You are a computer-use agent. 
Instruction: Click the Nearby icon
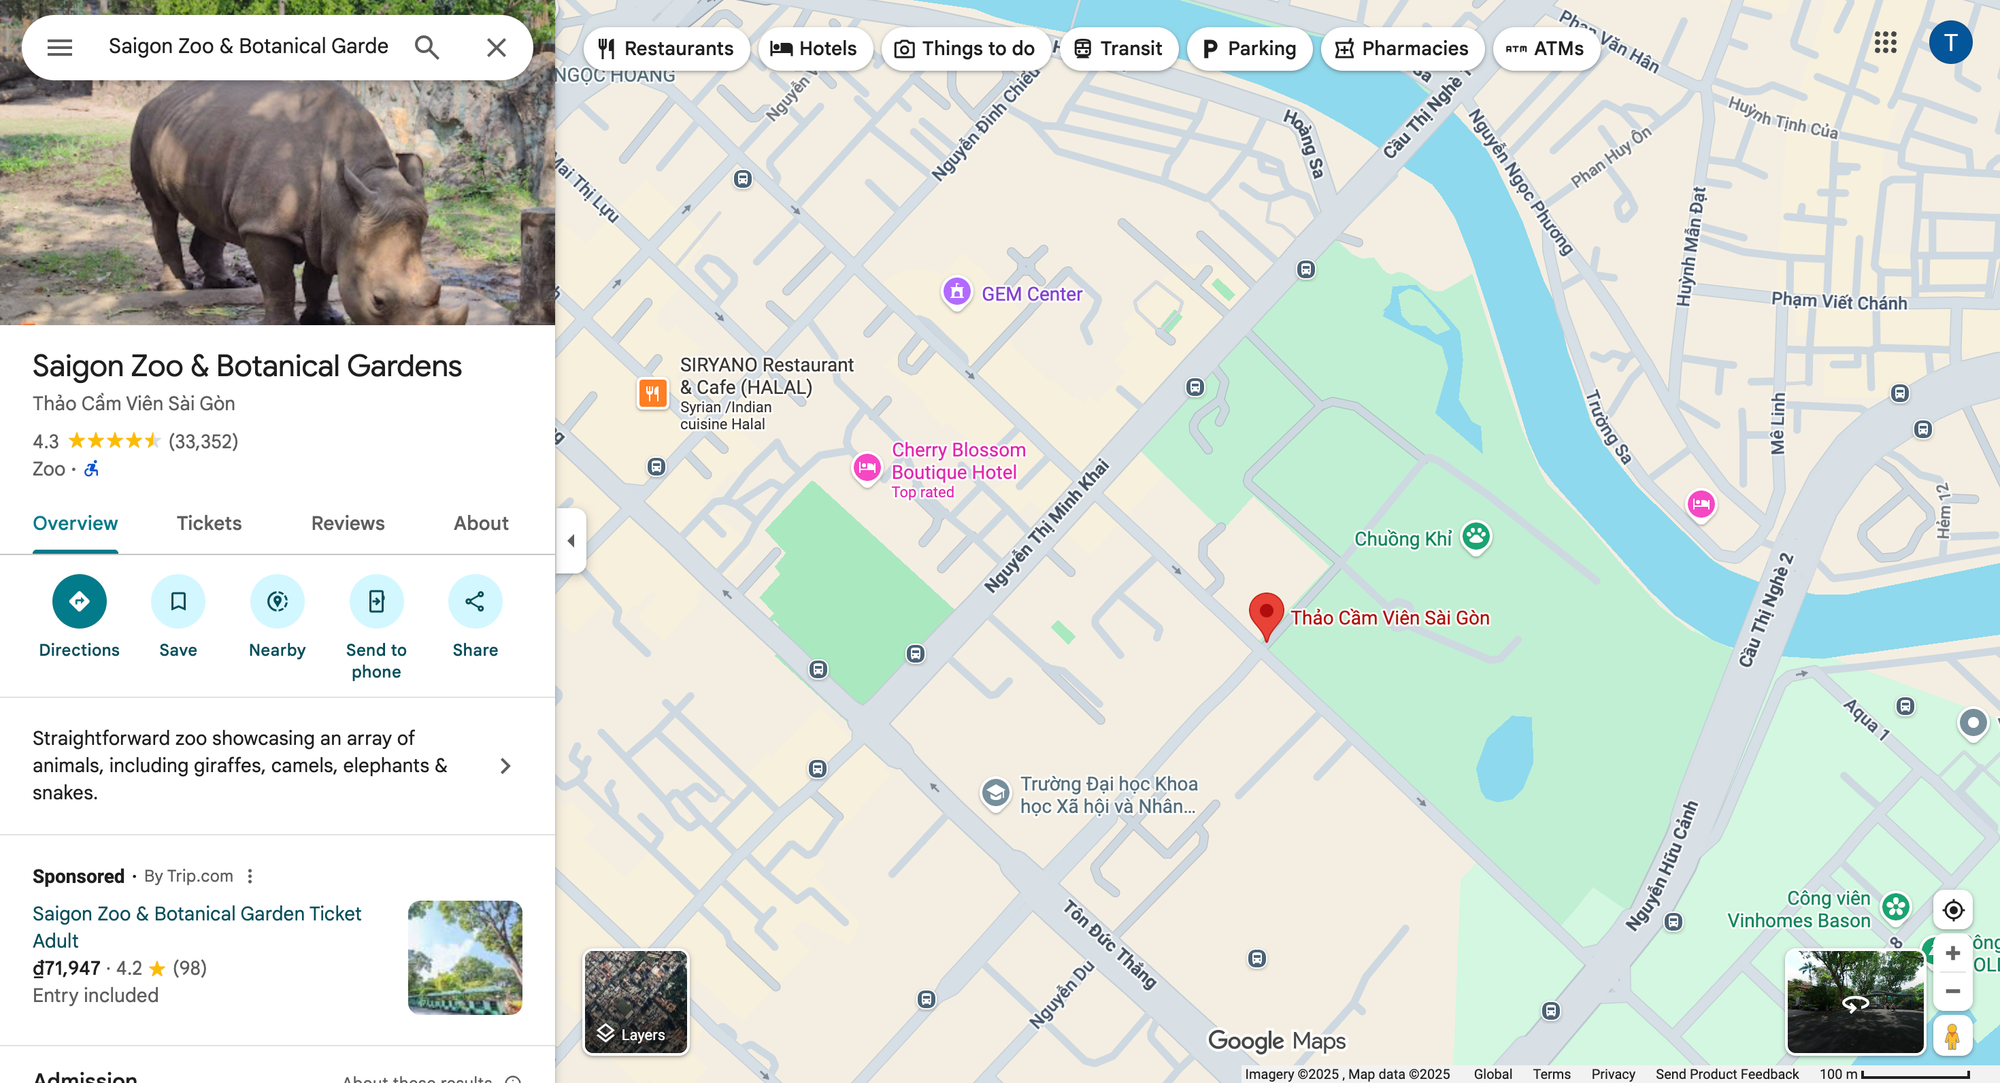click(277, 601)
